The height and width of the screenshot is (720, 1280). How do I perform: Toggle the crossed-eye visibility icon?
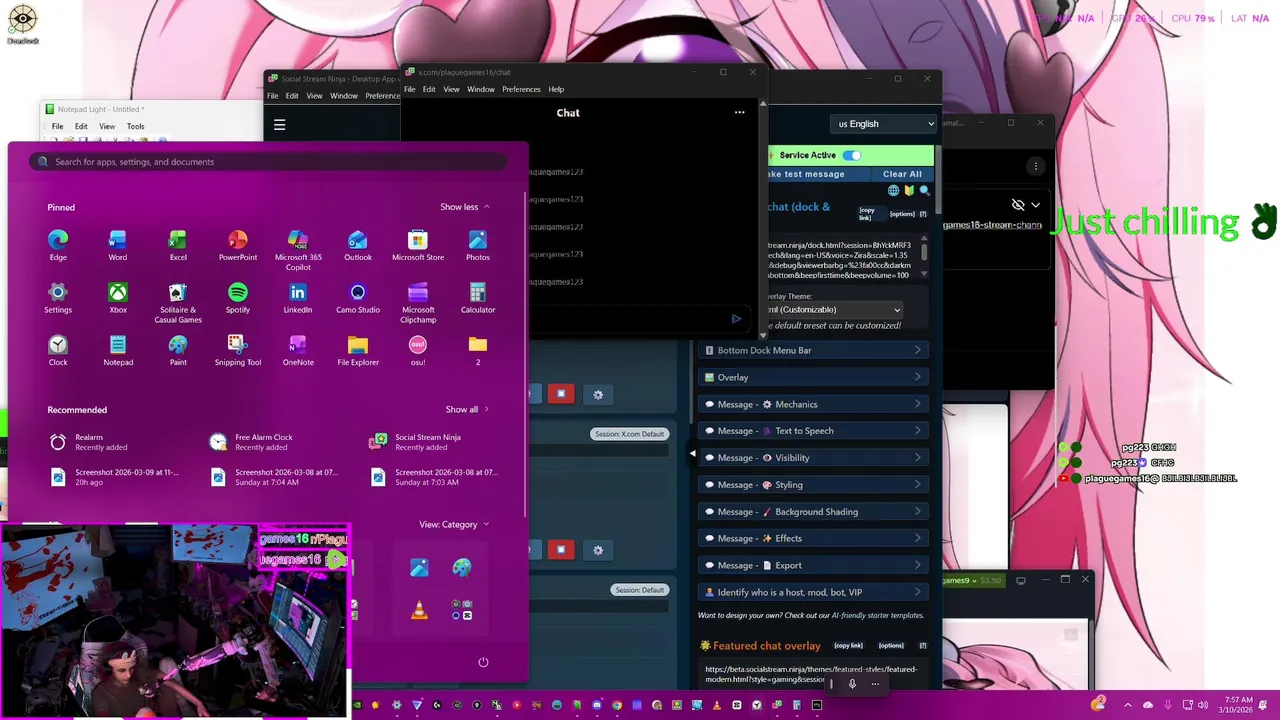click(1018, 205)
